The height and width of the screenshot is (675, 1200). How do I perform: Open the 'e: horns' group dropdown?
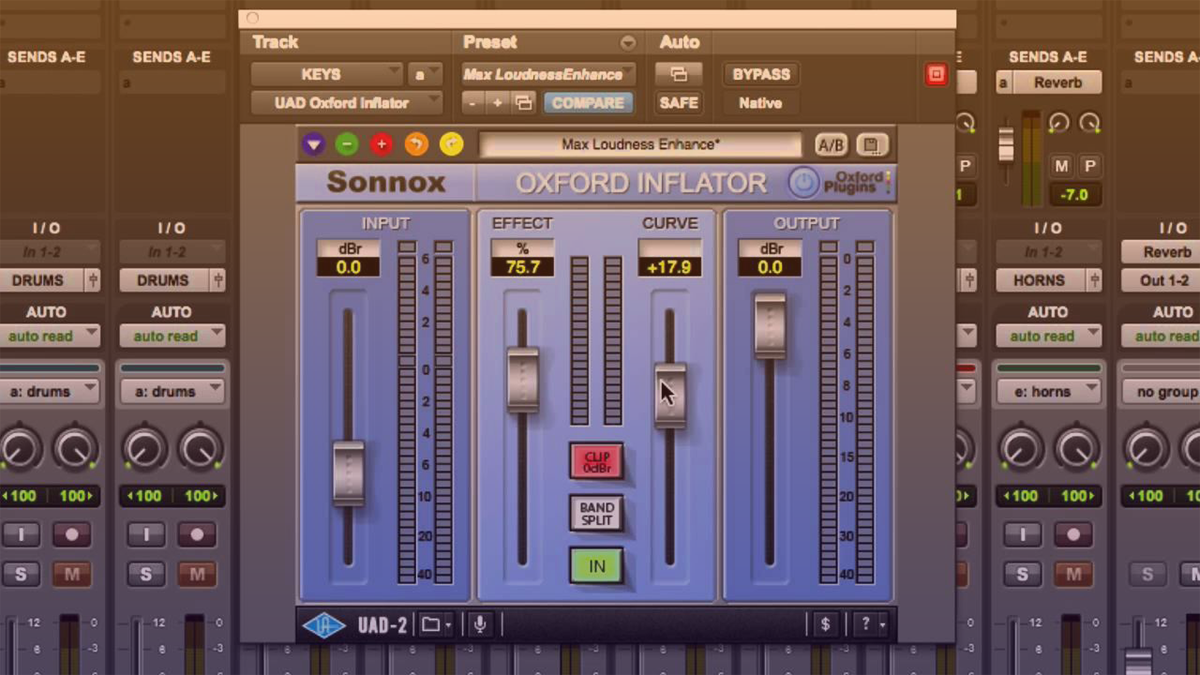(x=1048, y=392)
